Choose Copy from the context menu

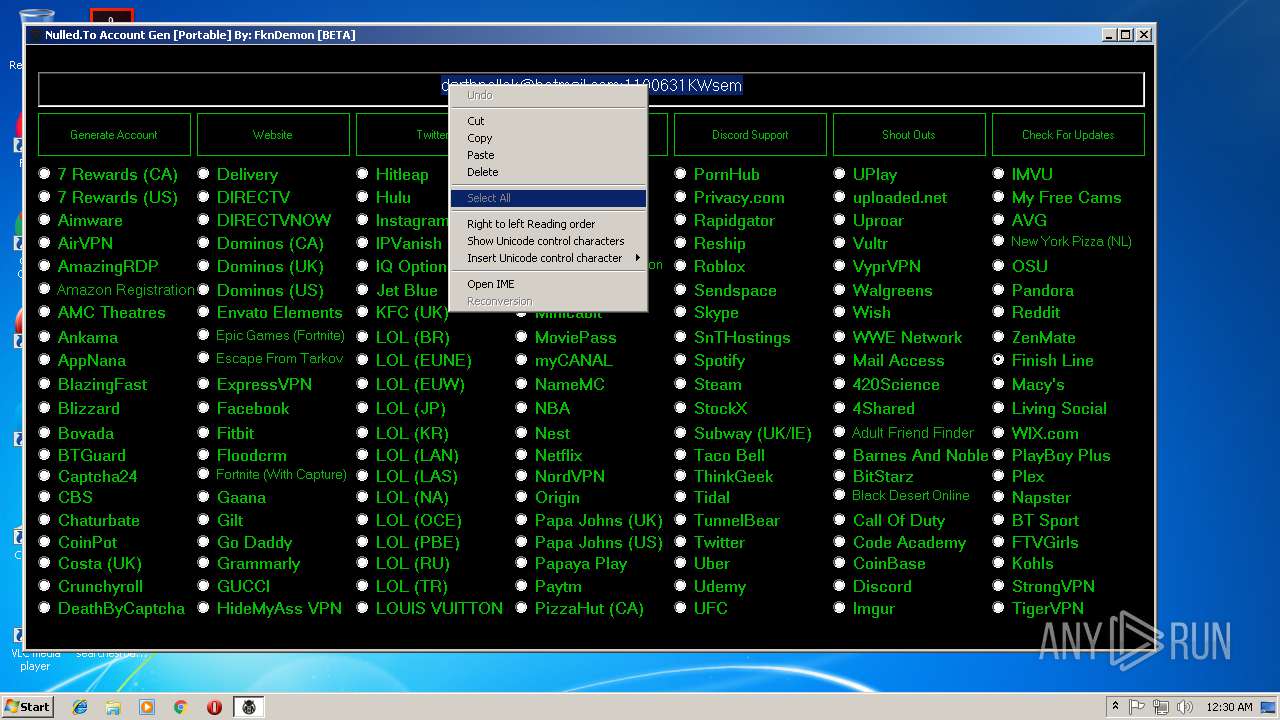(x=548, y=138)
